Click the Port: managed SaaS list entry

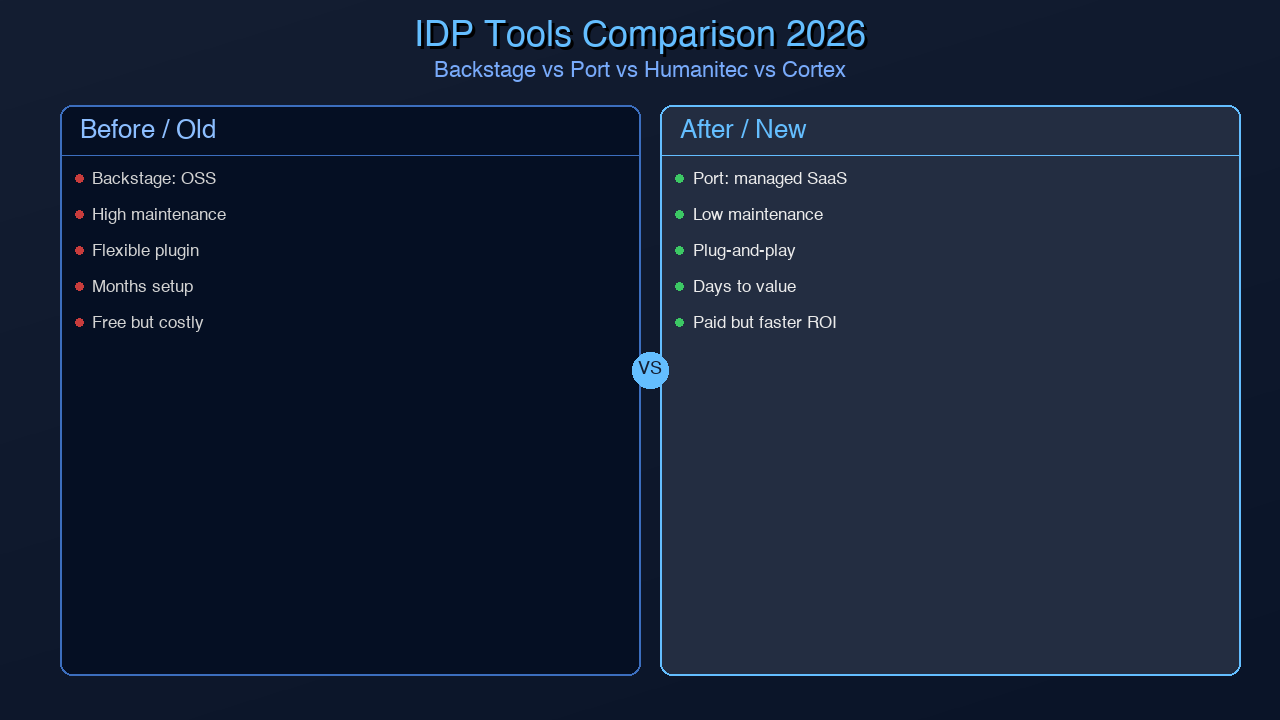770,178
